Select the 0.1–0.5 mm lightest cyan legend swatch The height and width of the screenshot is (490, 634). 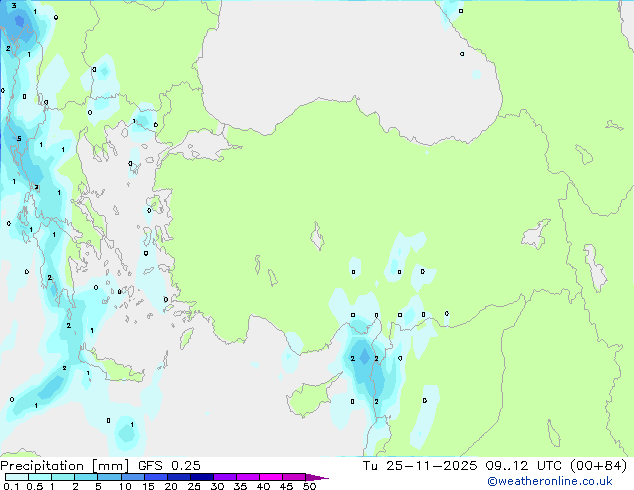tap(17, 477)
